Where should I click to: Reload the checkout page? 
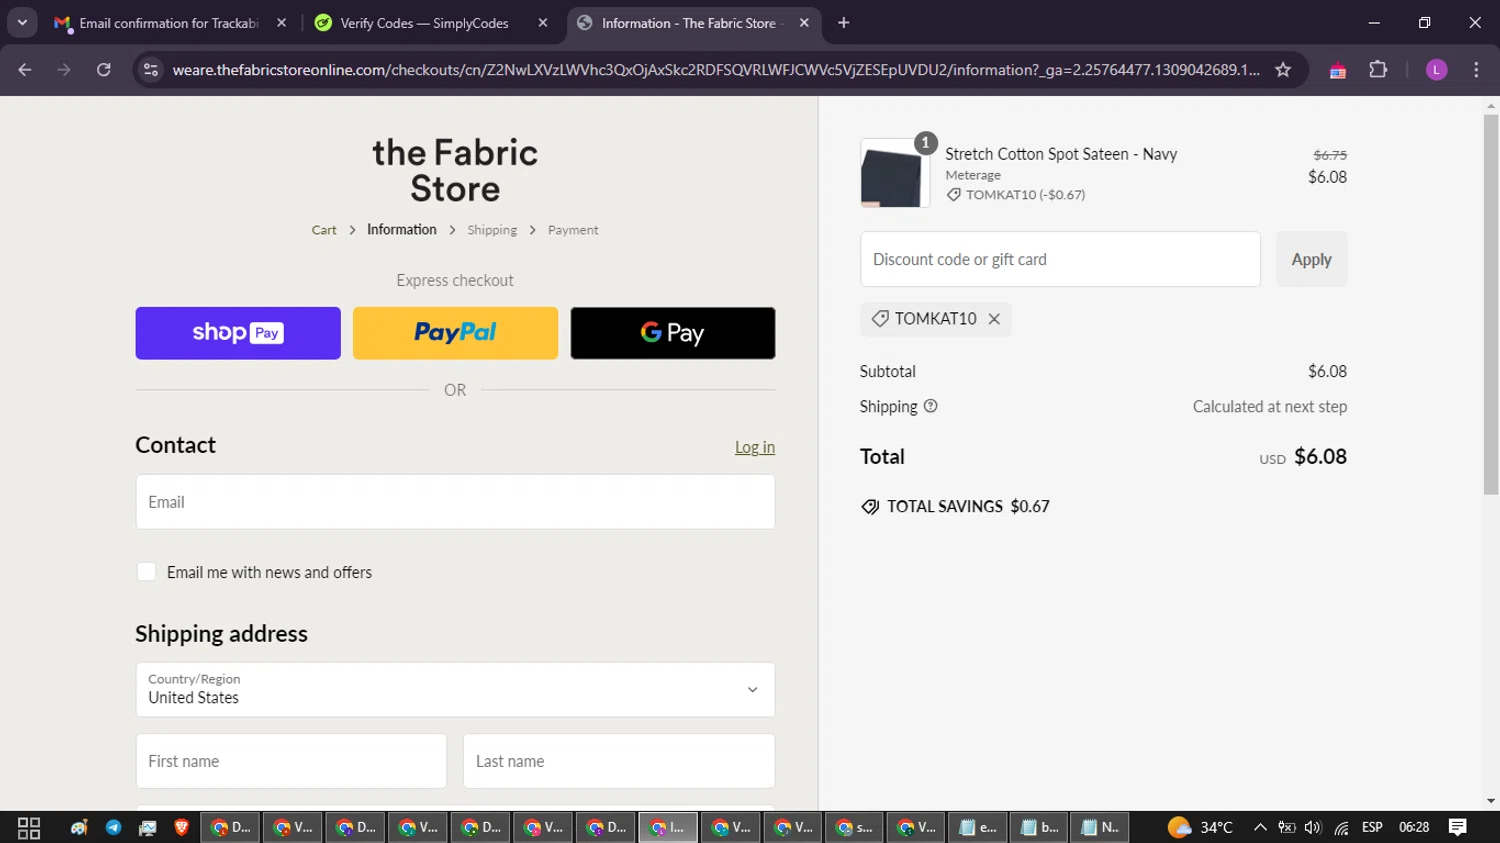pos(103,70)
